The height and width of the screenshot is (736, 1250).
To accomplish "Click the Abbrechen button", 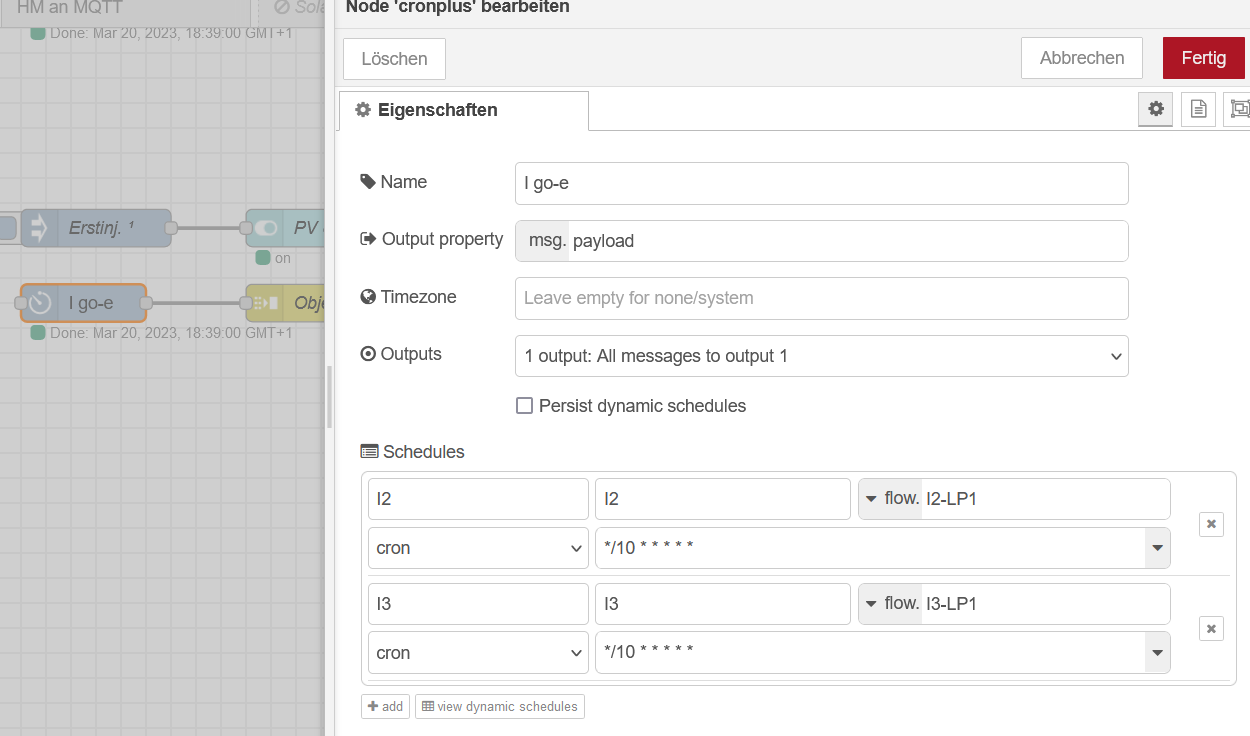I will click(1081, 58).
